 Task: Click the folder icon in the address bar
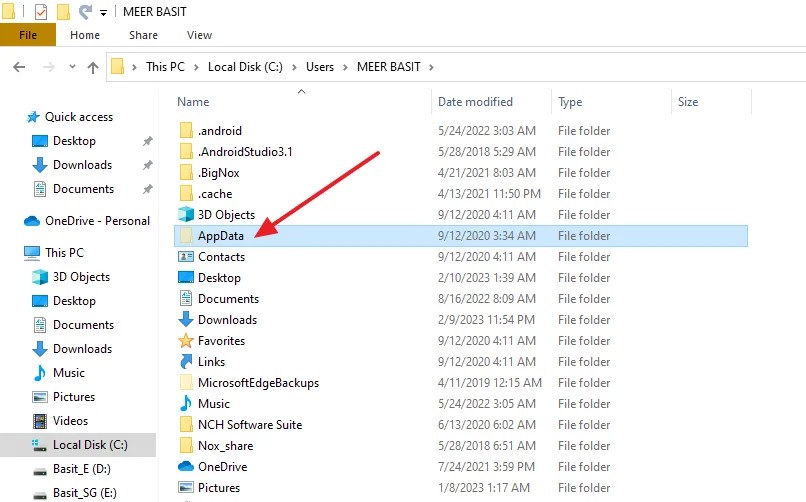click(118, 67)
